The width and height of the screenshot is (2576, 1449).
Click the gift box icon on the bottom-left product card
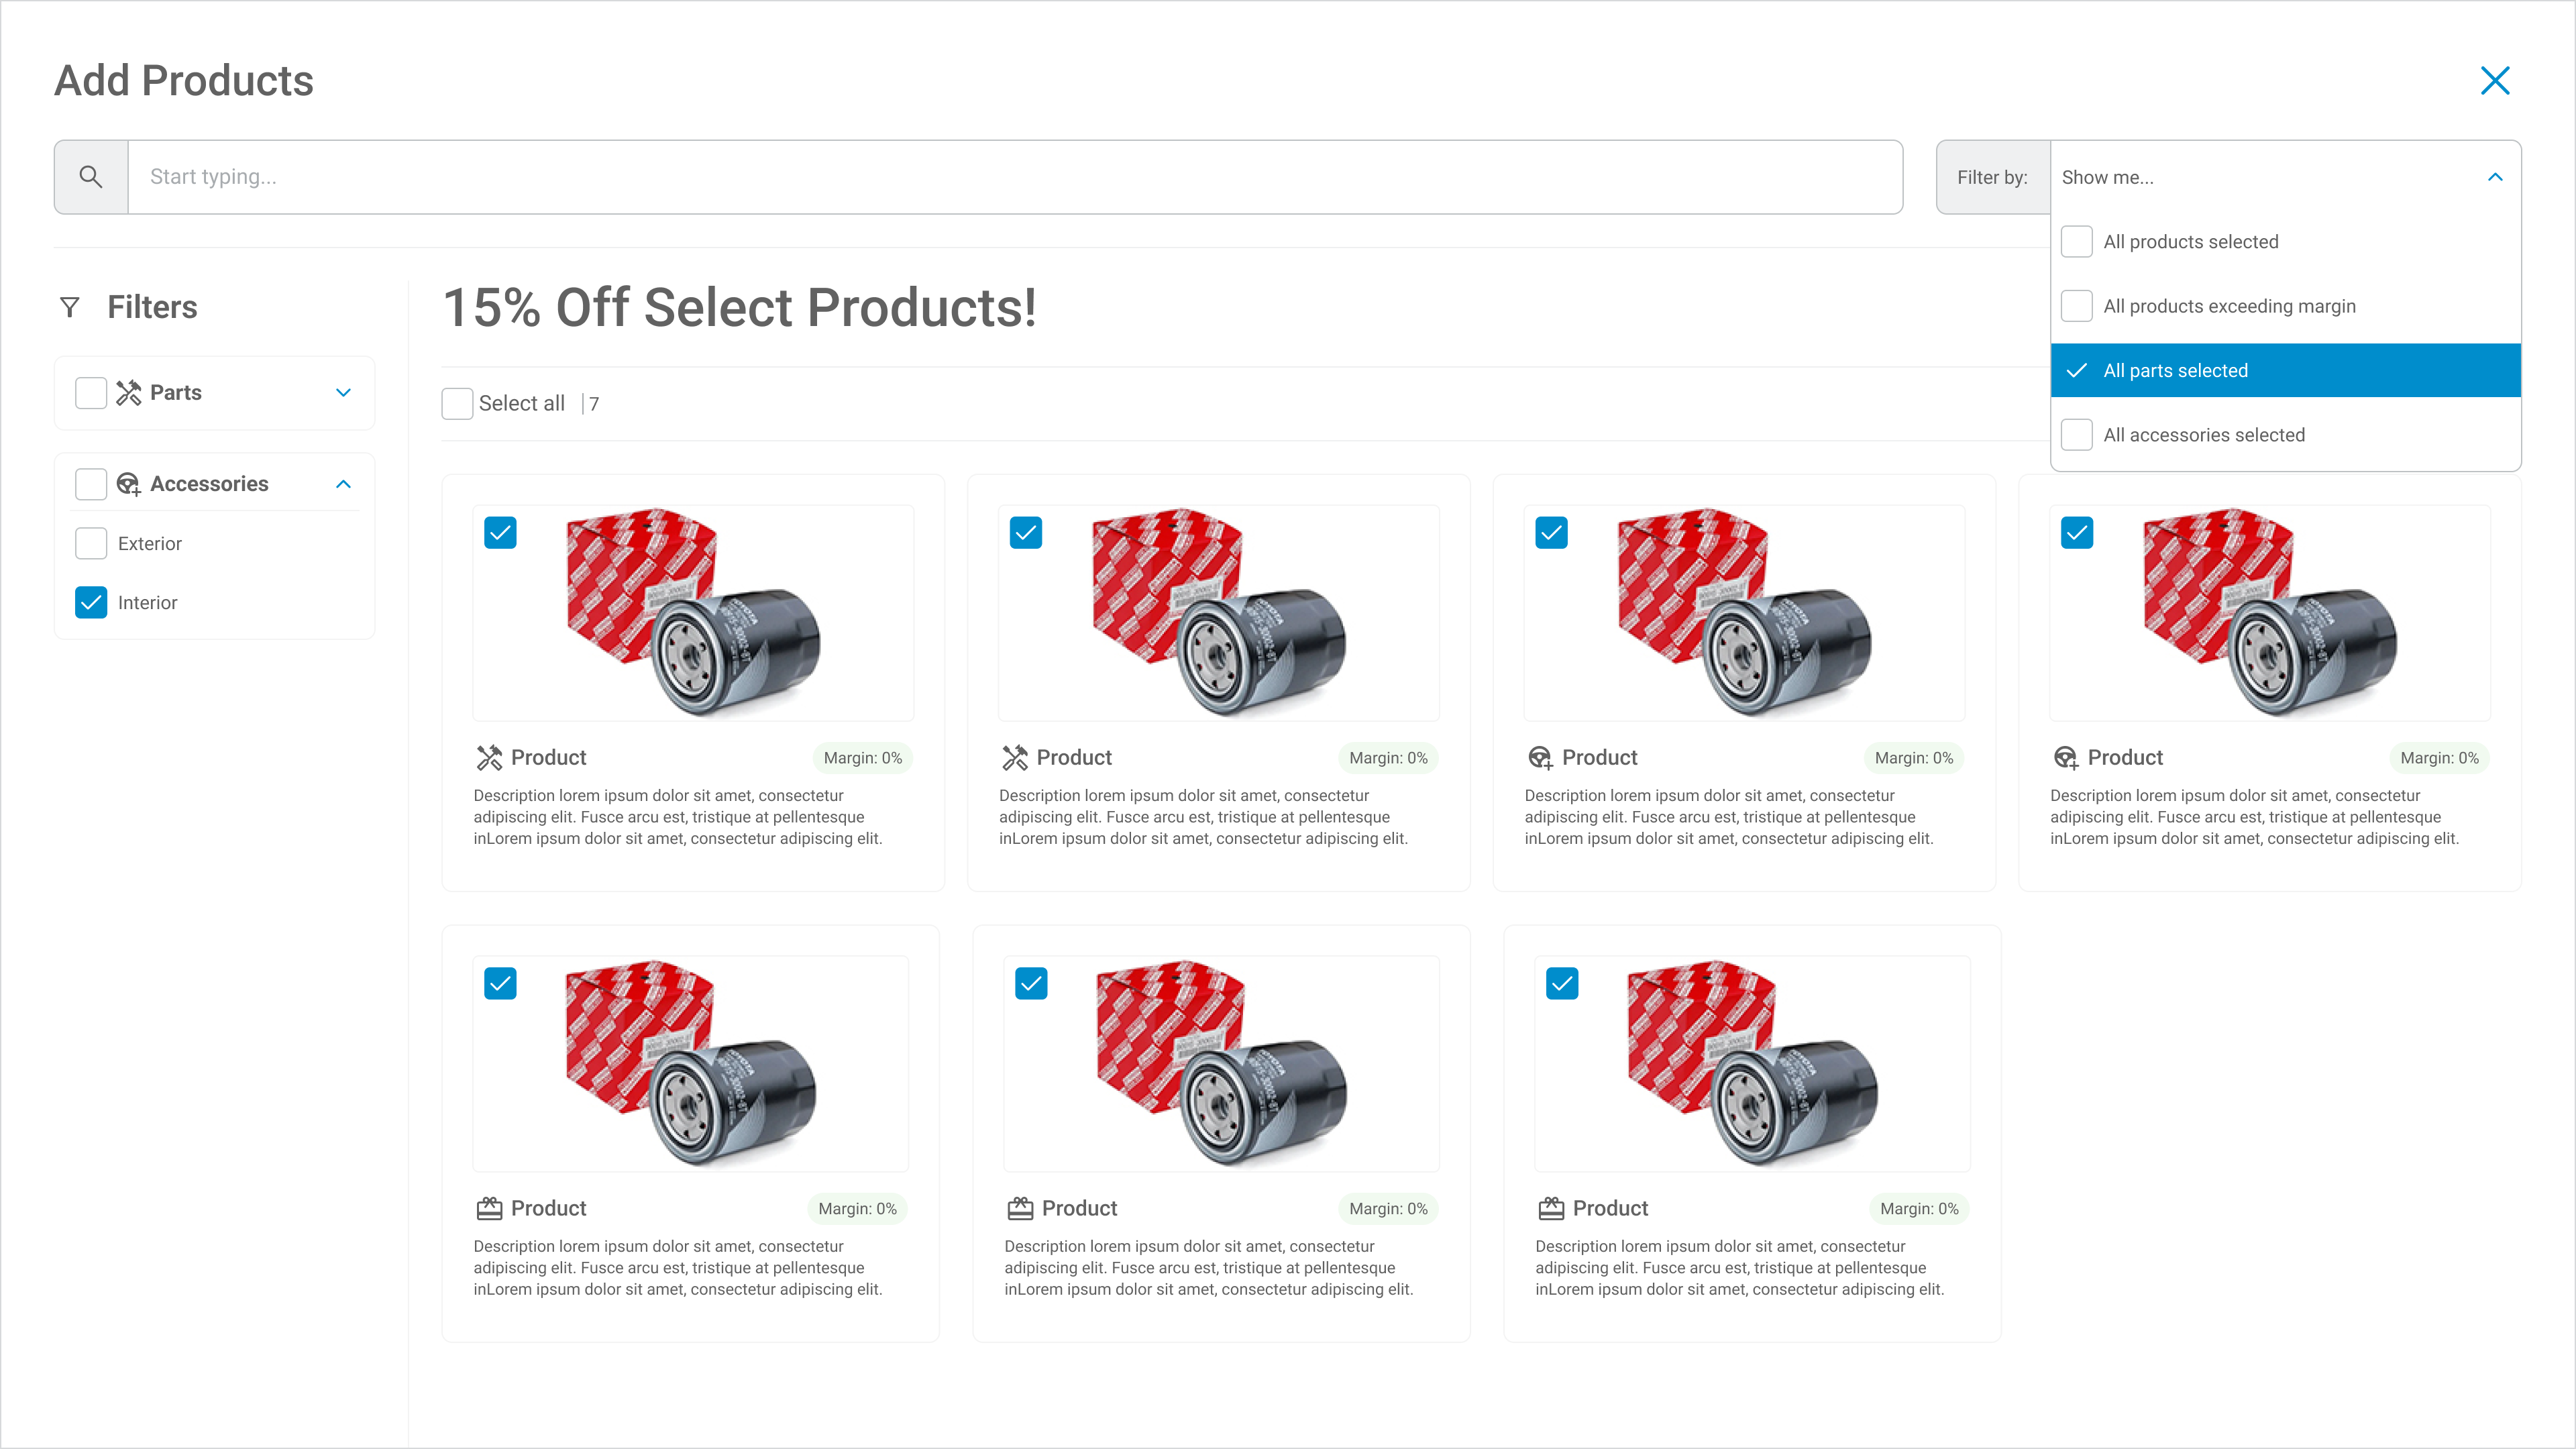pos(489,1208)
